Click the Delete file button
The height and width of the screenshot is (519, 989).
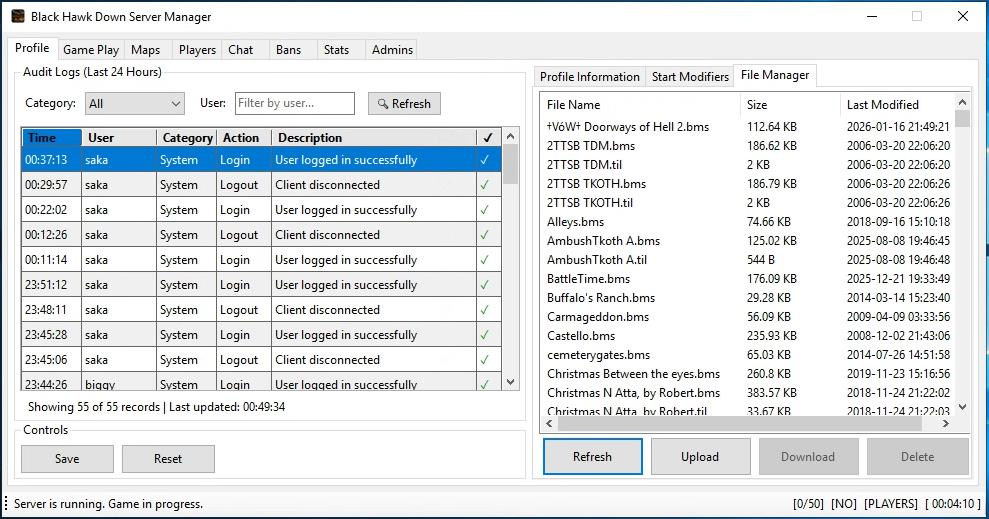point(918,457)
